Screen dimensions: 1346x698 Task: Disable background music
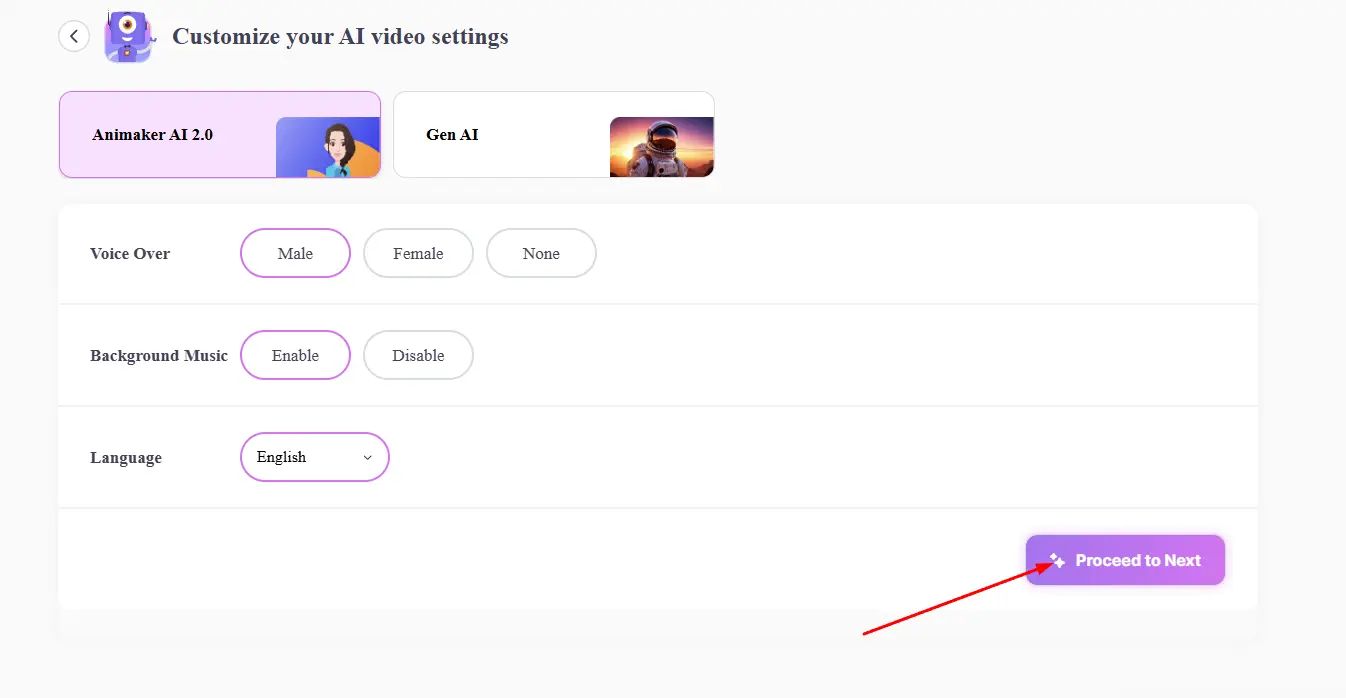pos(418,355)
